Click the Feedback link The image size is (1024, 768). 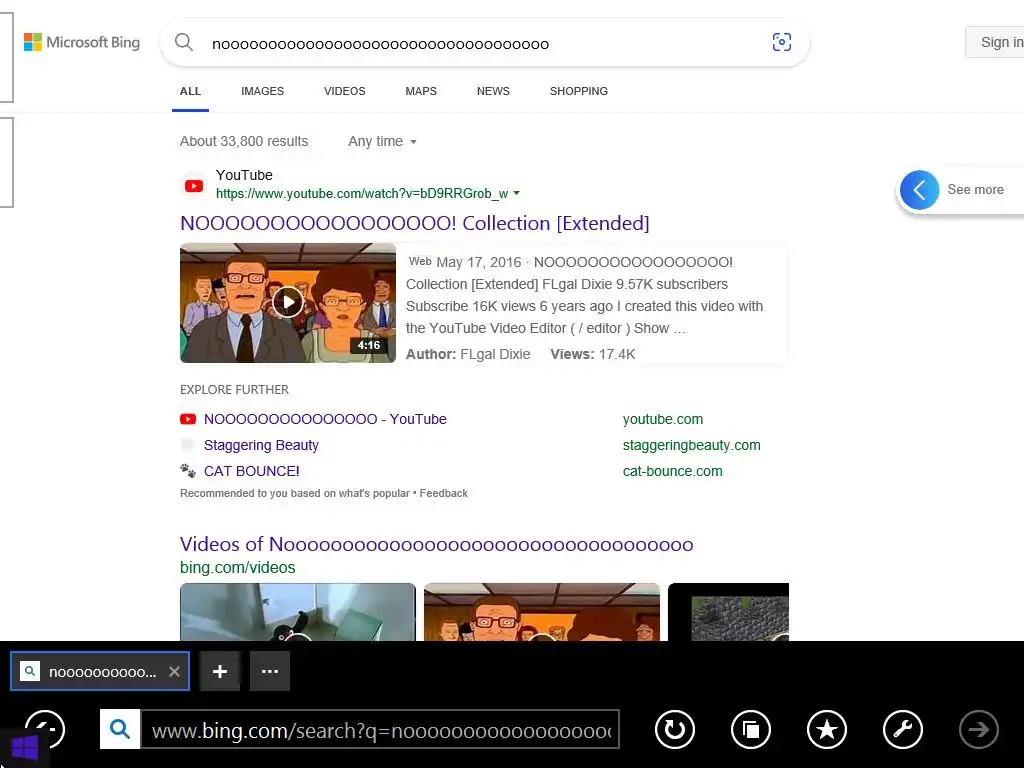[443, 493]
